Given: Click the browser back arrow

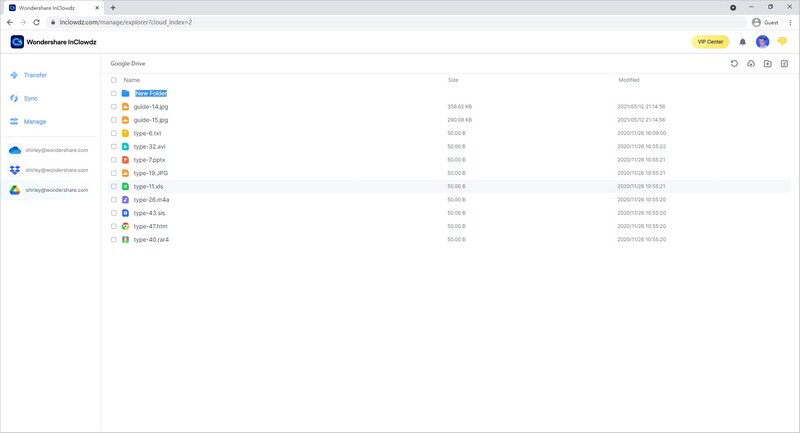Looking at the screenshot, I should tap(10, 22).
